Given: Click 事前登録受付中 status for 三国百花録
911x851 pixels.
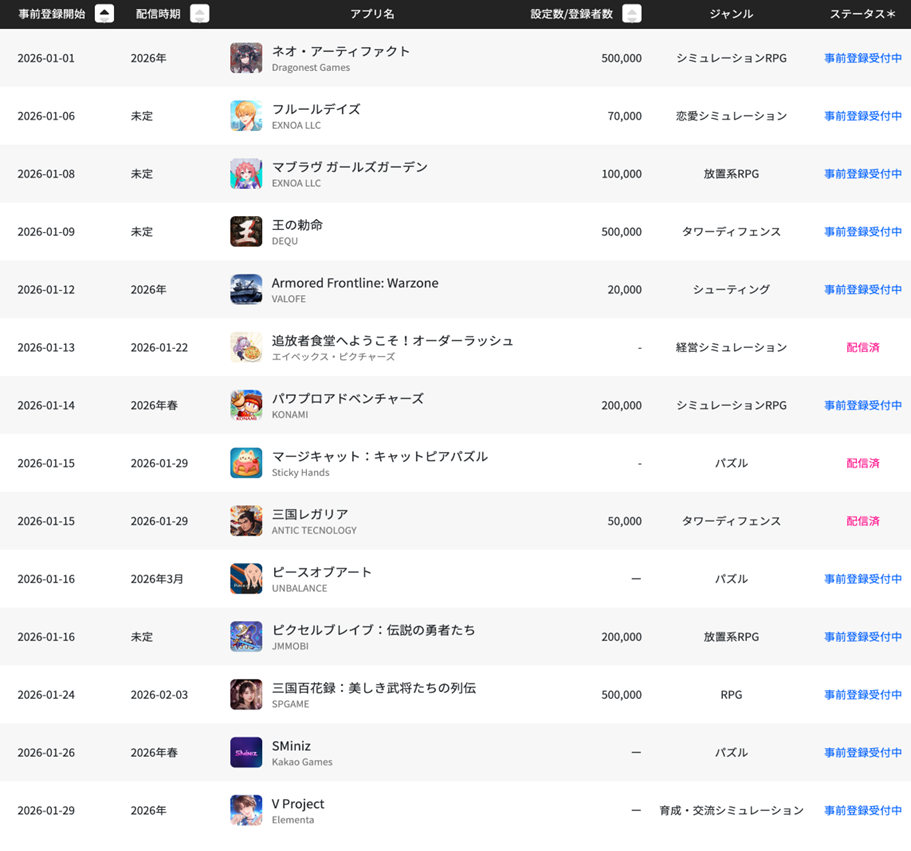Looking at the screenshot, I should click(862, 695).
